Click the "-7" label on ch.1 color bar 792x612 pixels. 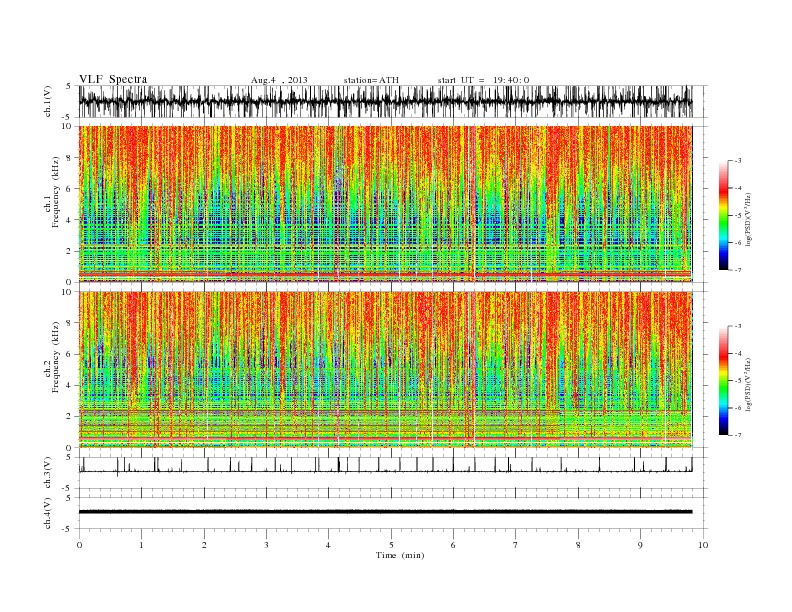pyautogui.click(x=737, y=270)
